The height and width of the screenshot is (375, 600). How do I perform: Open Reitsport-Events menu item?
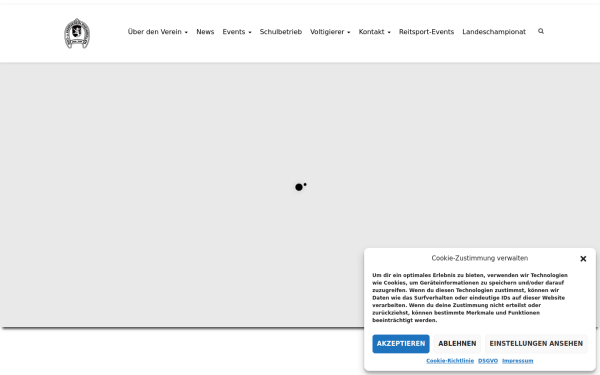click(426, 32)
